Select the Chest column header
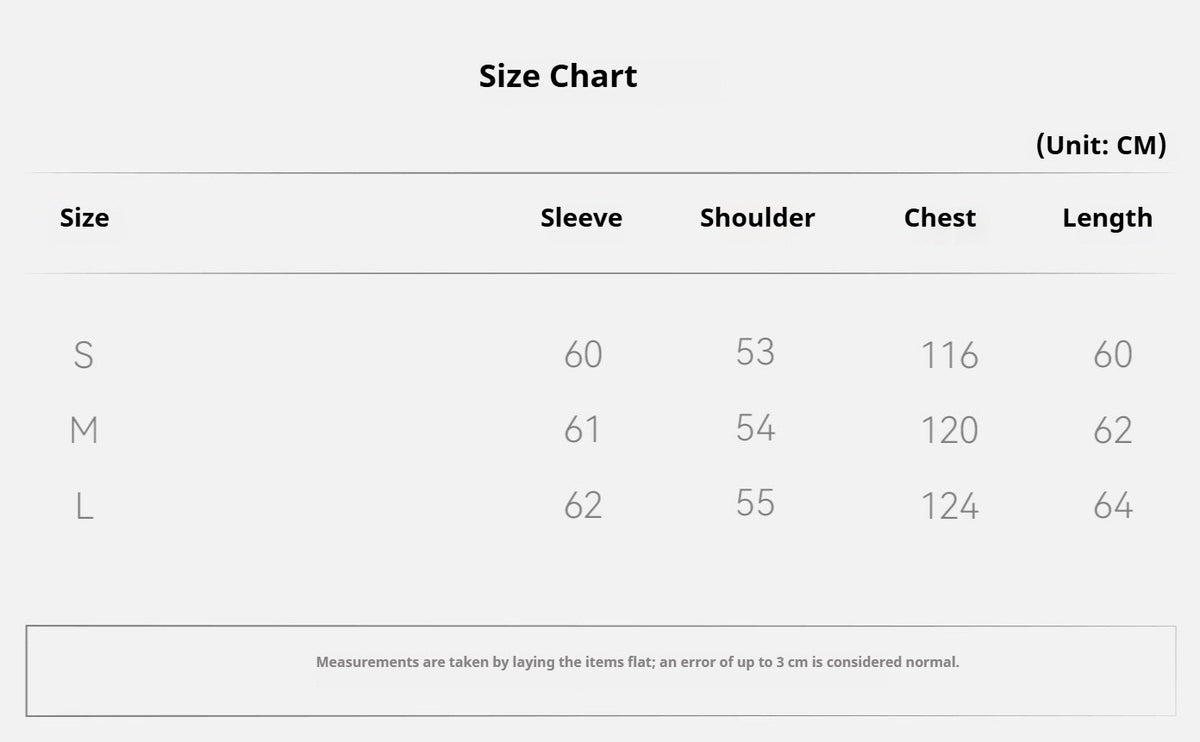1200x742 pixels. 940,218
